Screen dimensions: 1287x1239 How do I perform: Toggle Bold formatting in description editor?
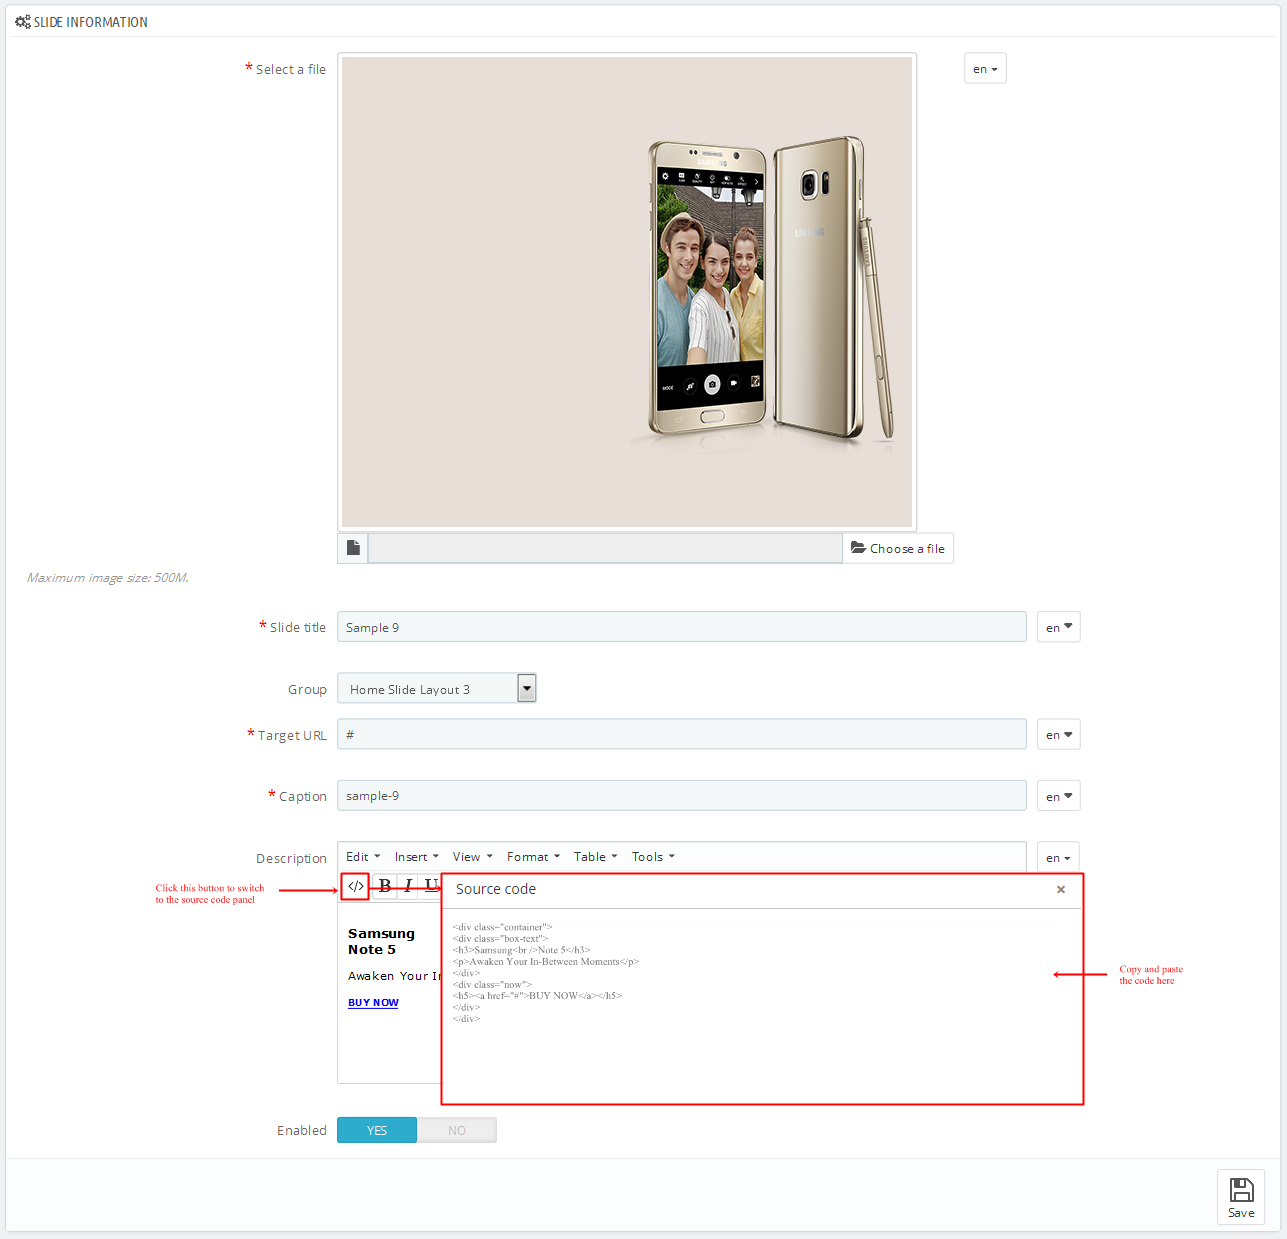385,886
